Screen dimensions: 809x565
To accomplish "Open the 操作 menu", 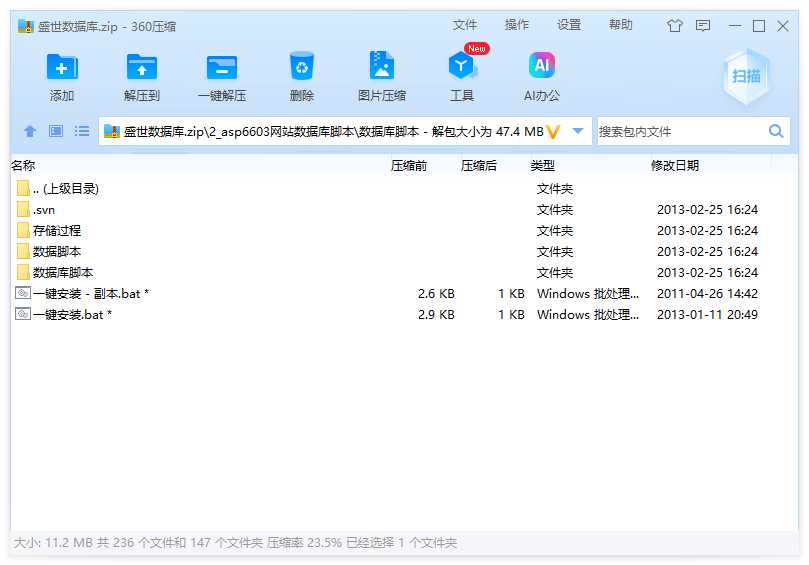I will click(516, 25).
